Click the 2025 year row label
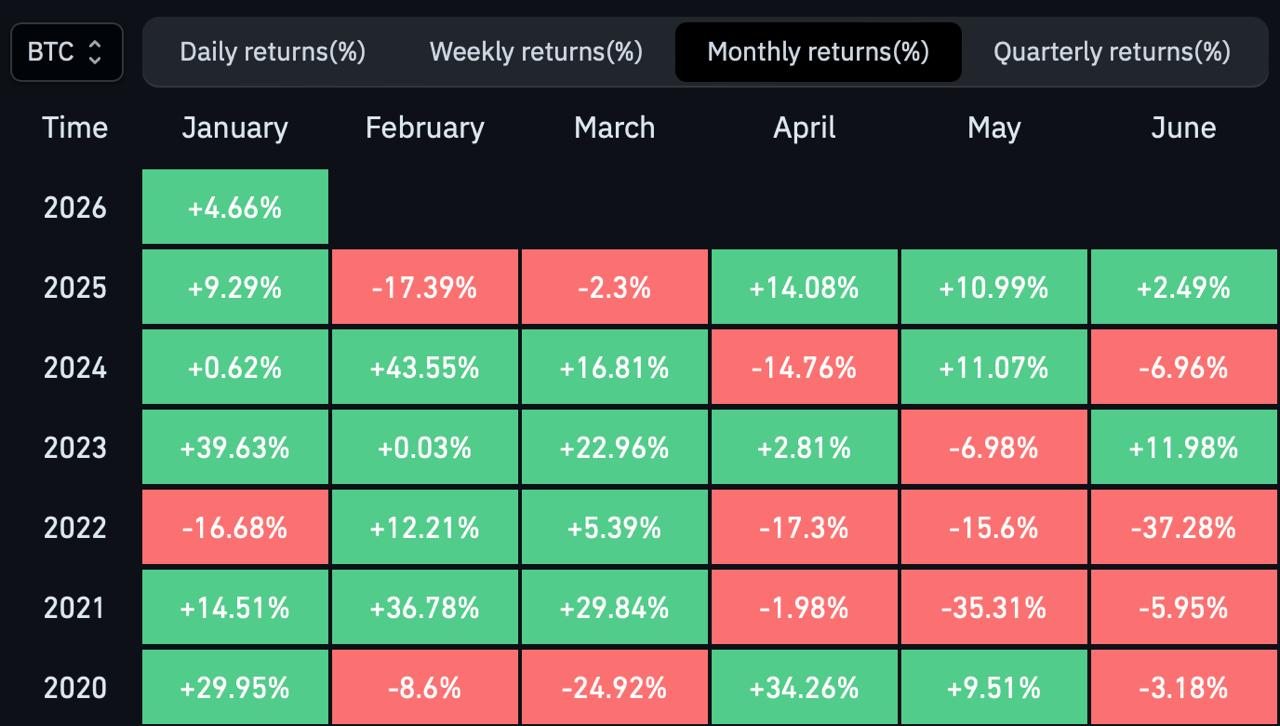This screenshot has height=726, width=1280. pyautogui.click(x=75, y=288)
